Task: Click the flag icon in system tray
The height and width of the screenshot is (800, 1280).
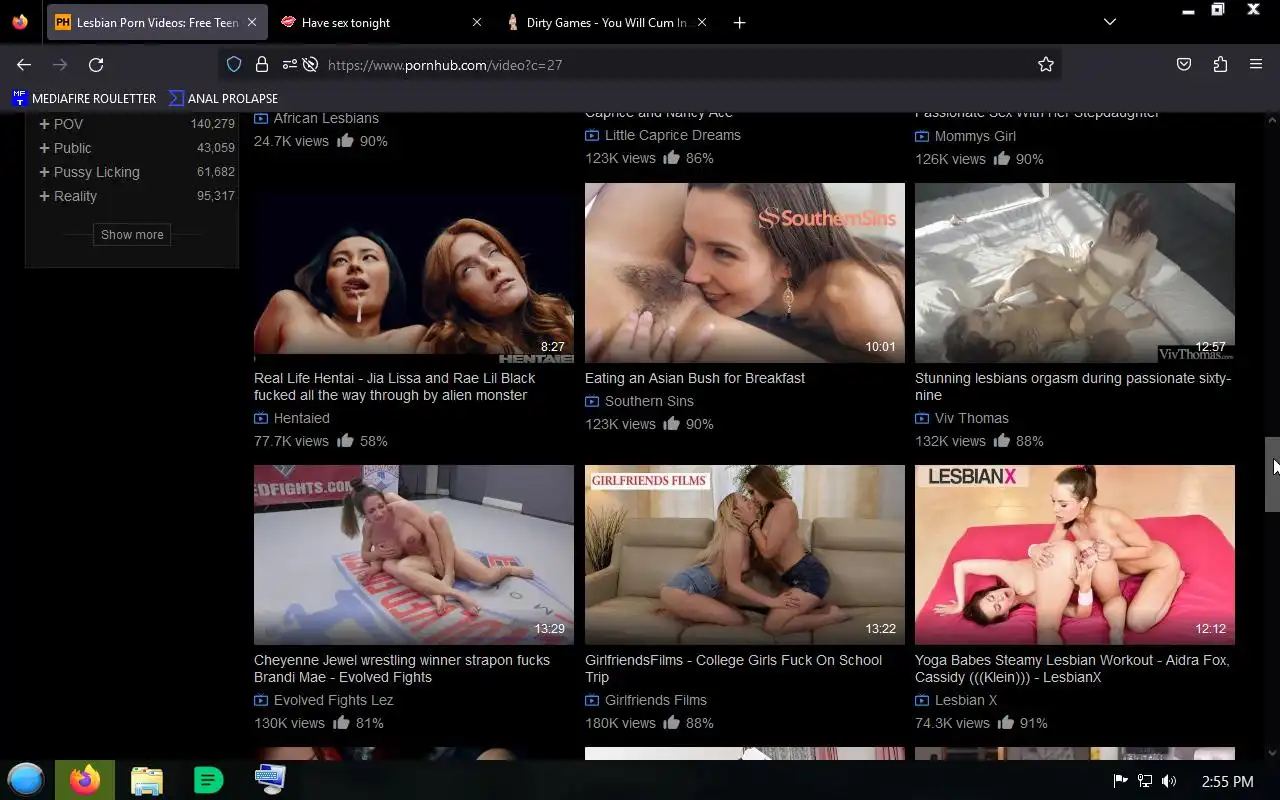Action: [1120, 781]
